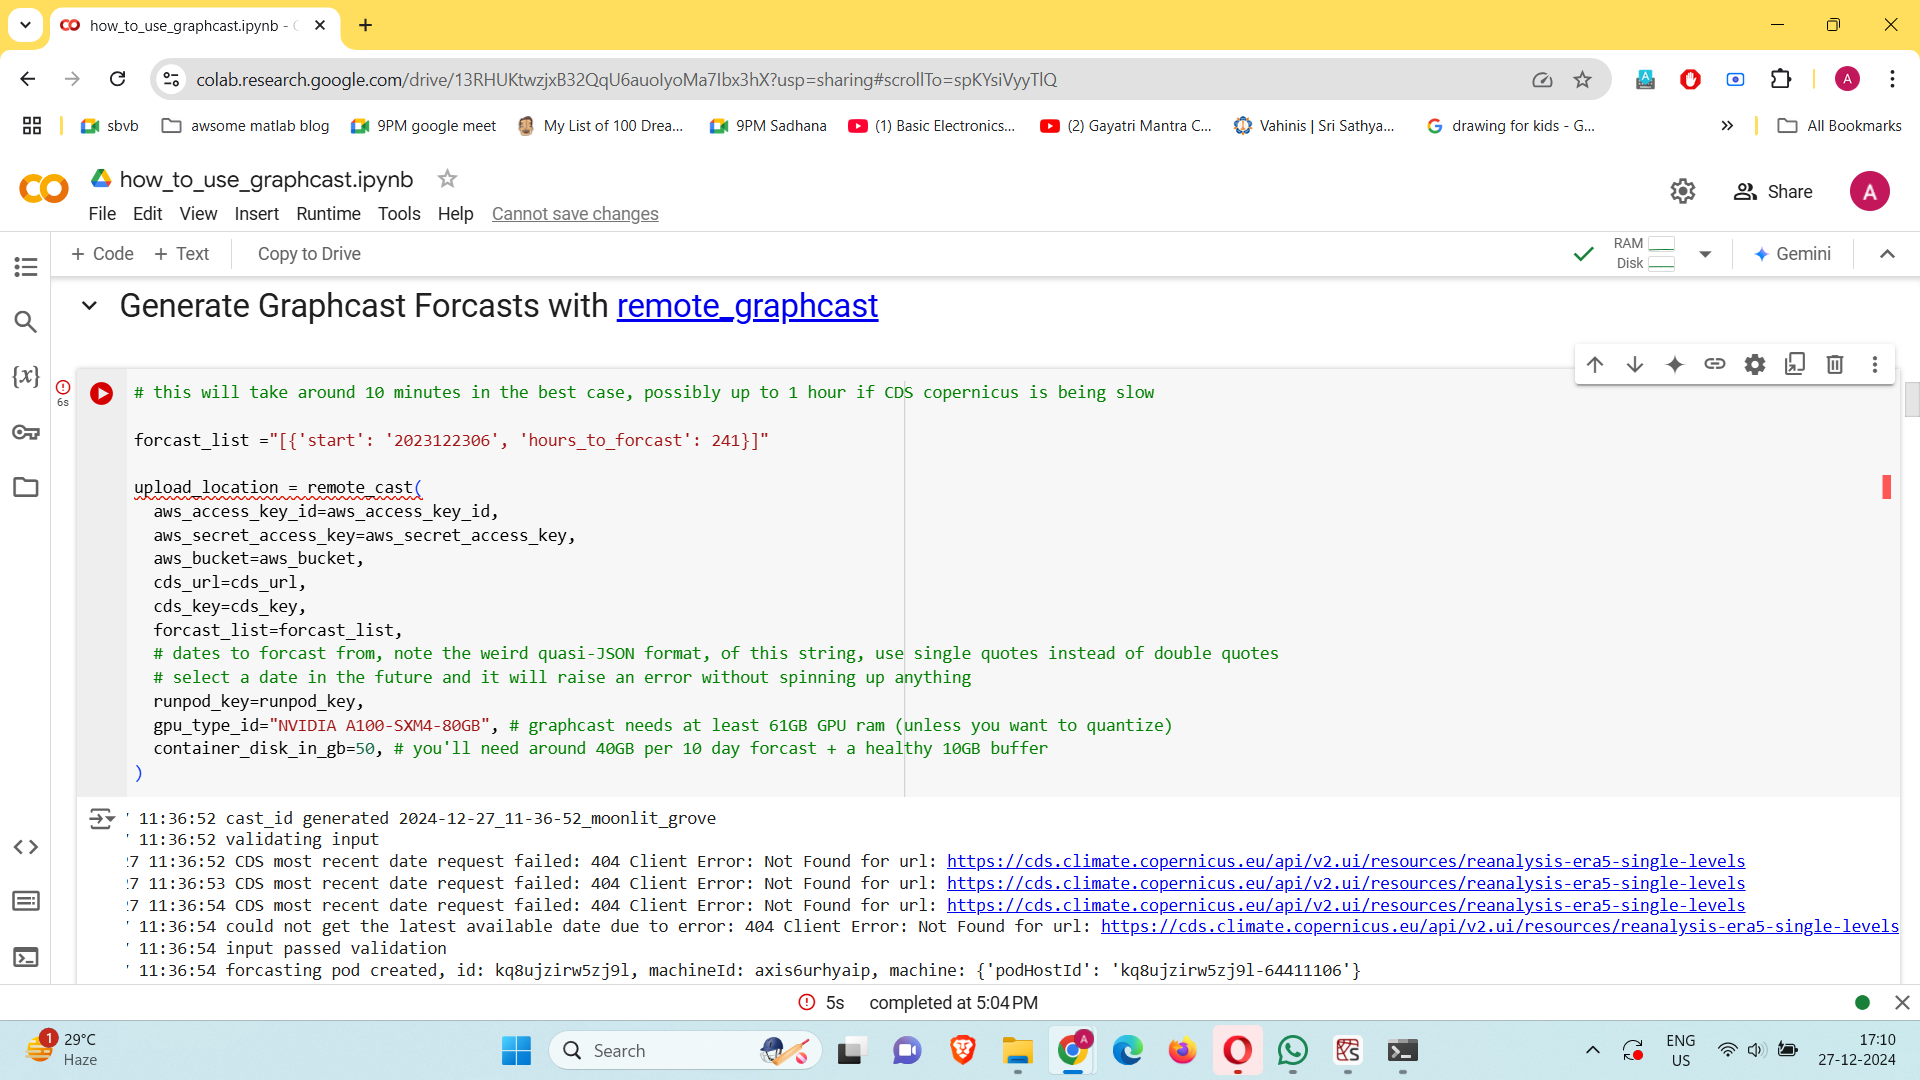1920x1080 pixels.
Task: Bookmark this page star icon
Action: pos(1582,79)
